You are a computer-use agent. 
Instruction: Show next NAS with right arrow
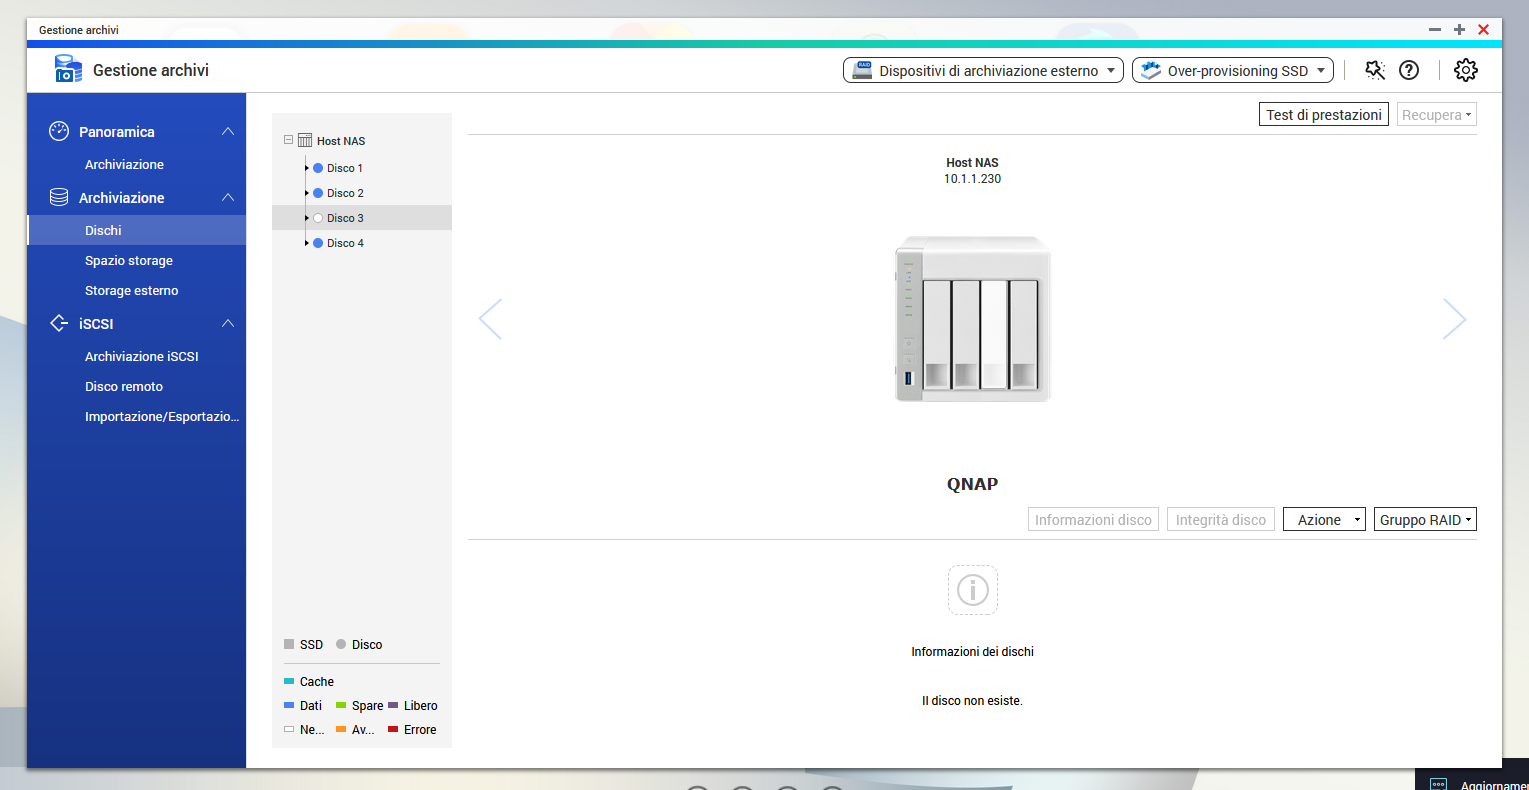click(x=1454, y=319)
